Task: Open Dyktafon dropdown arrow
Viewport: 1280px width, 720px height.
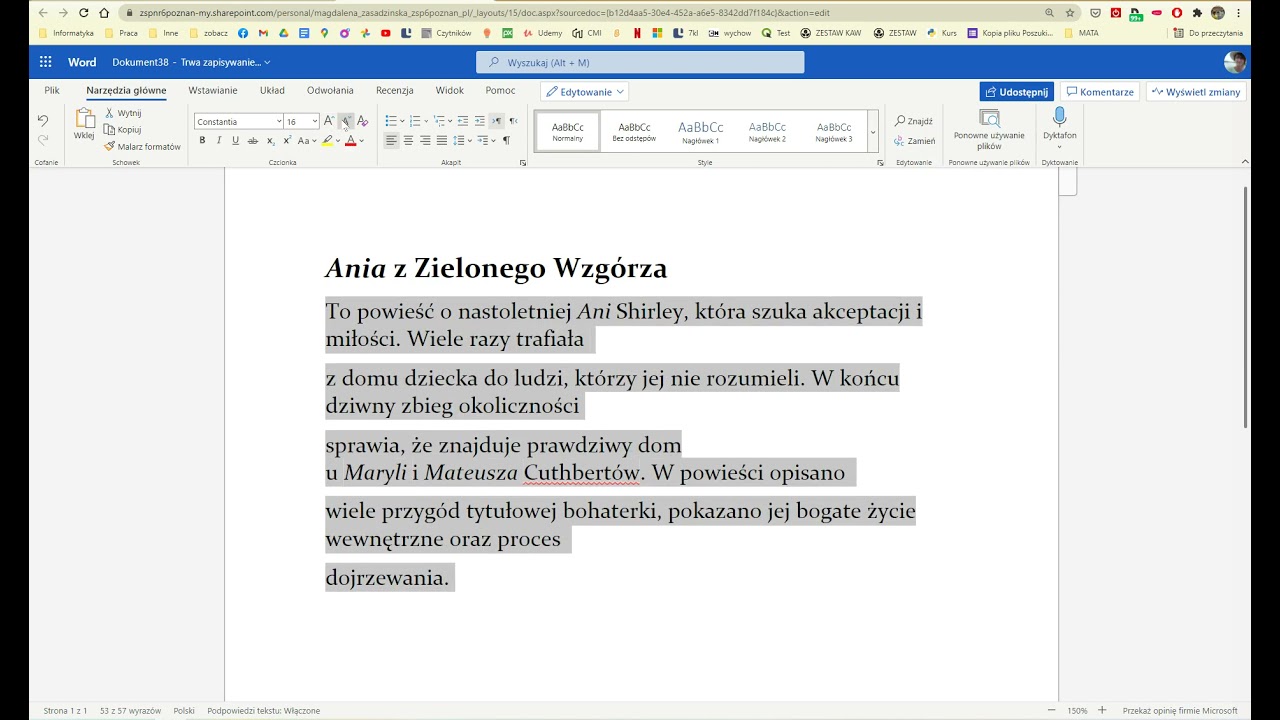Action: 1059,147
